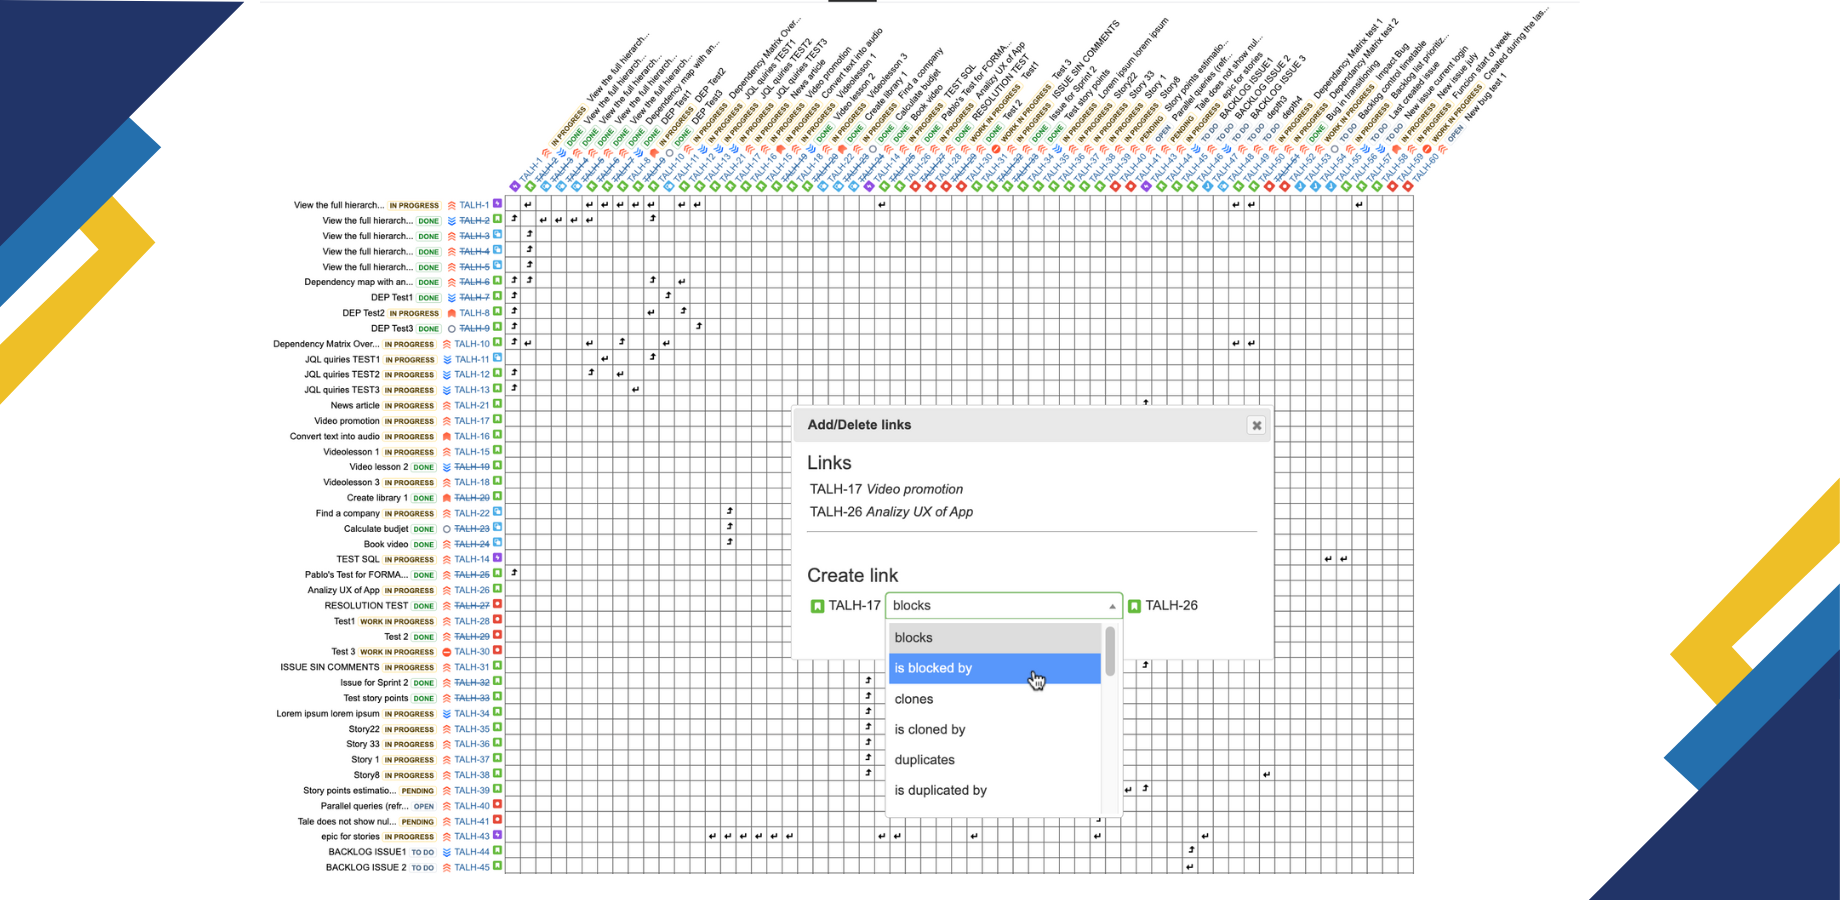
Task: Click medium priority icon of TALH-8 row
Action: point(451,313)
